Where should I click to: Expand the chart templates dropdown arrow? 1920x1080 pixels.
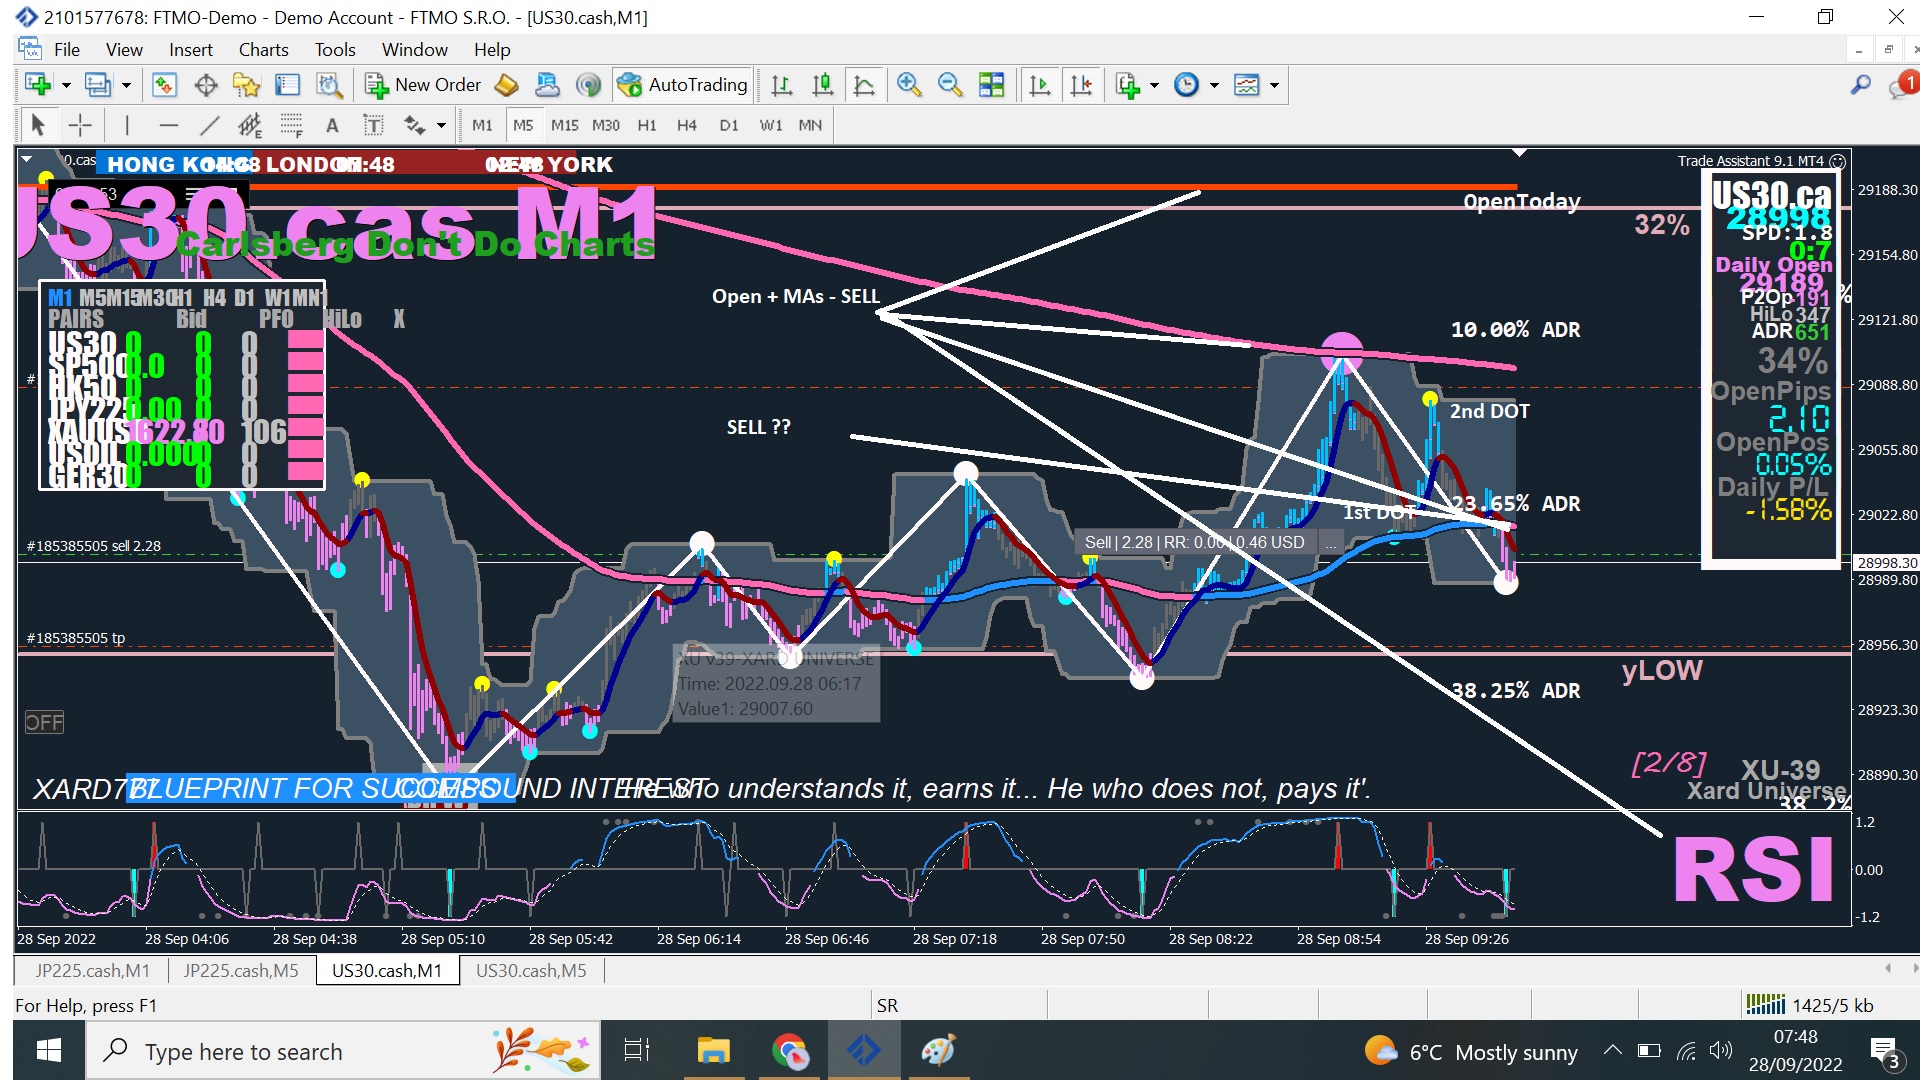[x=1274, y=85]
